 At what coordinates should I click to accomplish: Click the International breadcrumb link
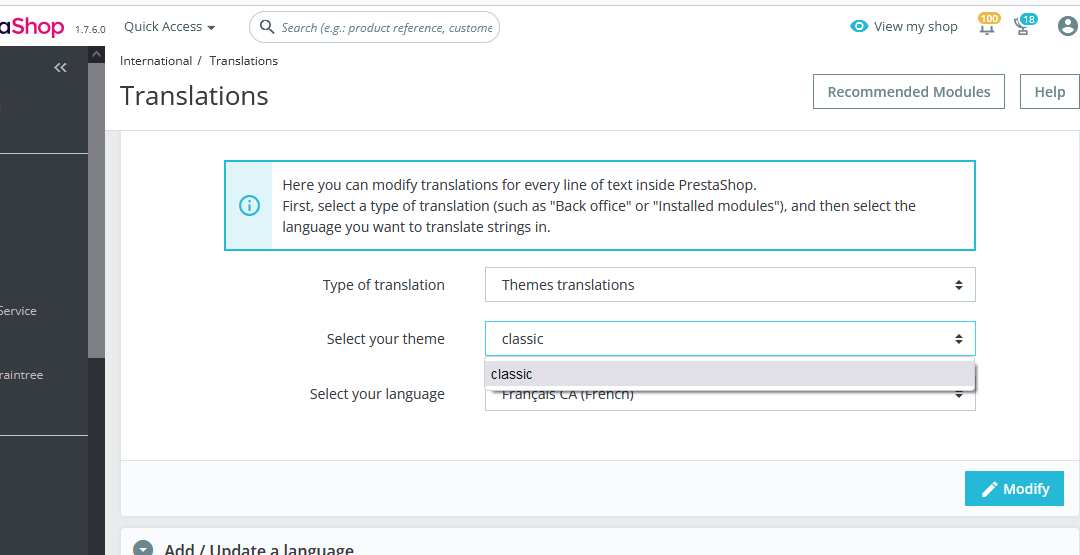156,61
